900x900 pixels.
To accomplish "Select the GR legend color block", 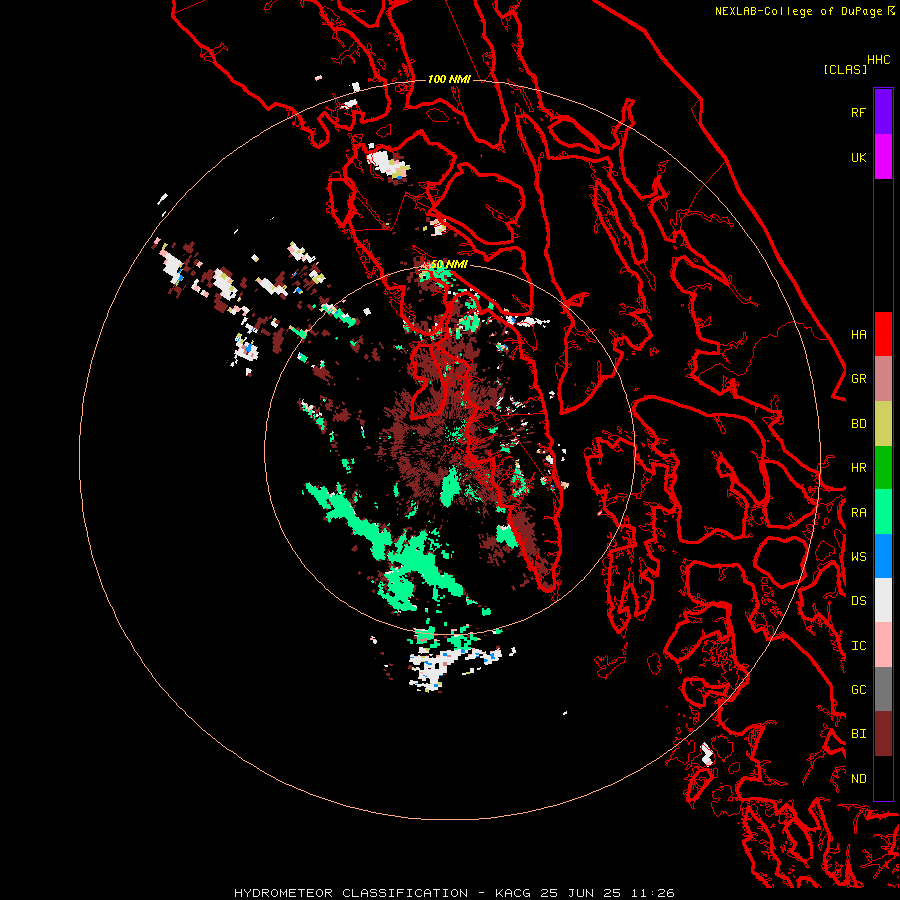I will (x=883, y=379).
